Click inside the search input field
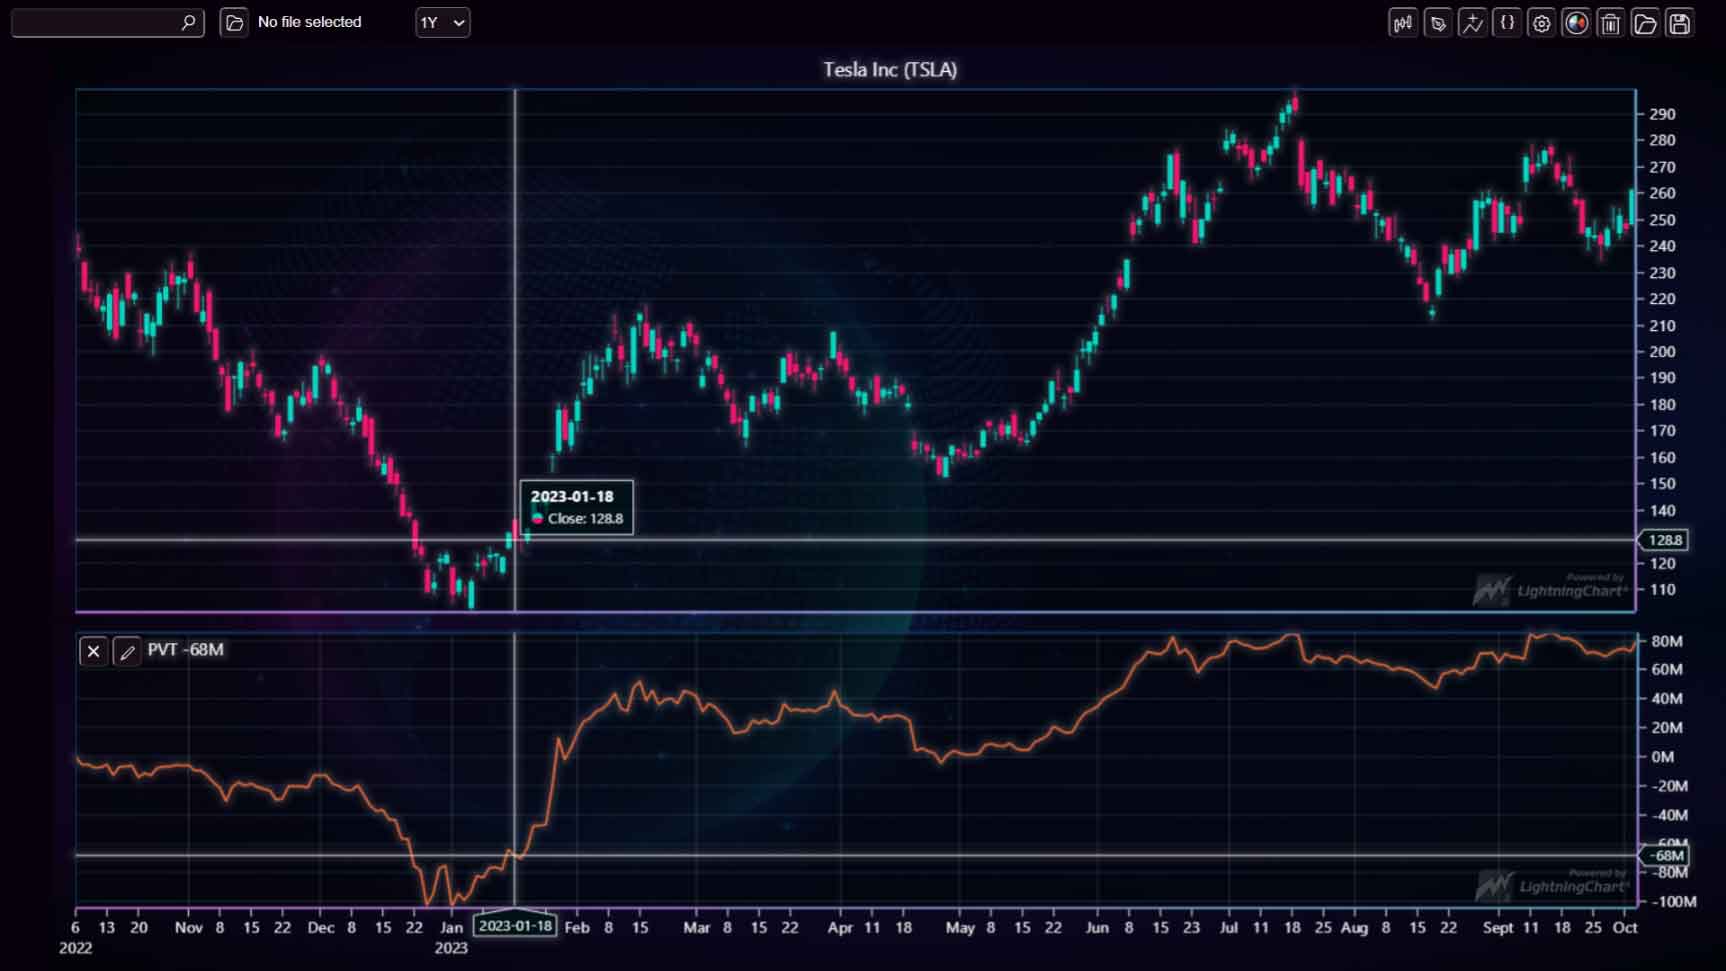This screenshot has height=971, width=1726. tap(95, 22)
